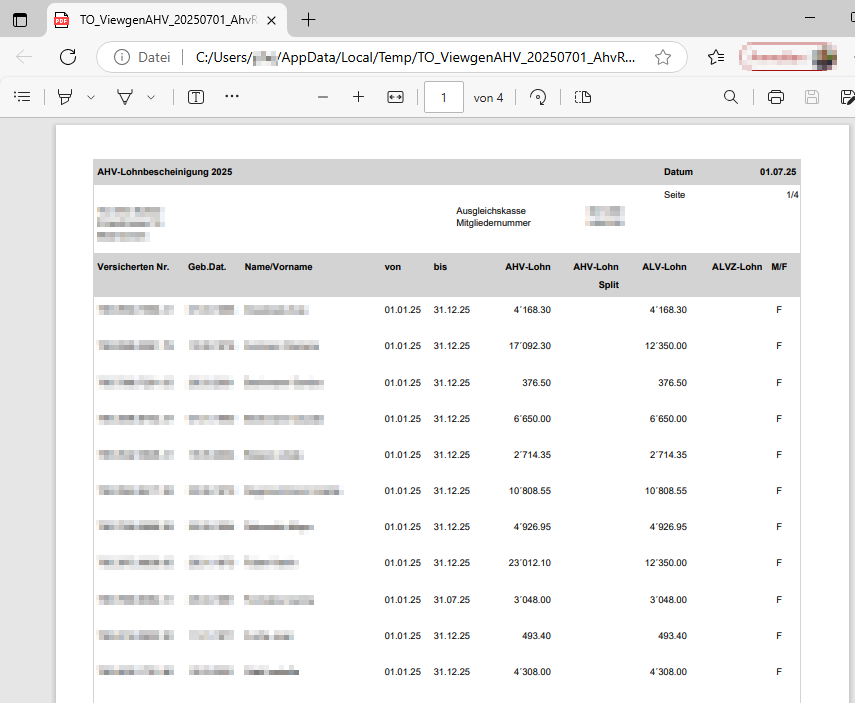The height and width of the screenshot is (703, 855).
Task: Click the 'Mitgliedernummer' label
Action: click(493, 223)
